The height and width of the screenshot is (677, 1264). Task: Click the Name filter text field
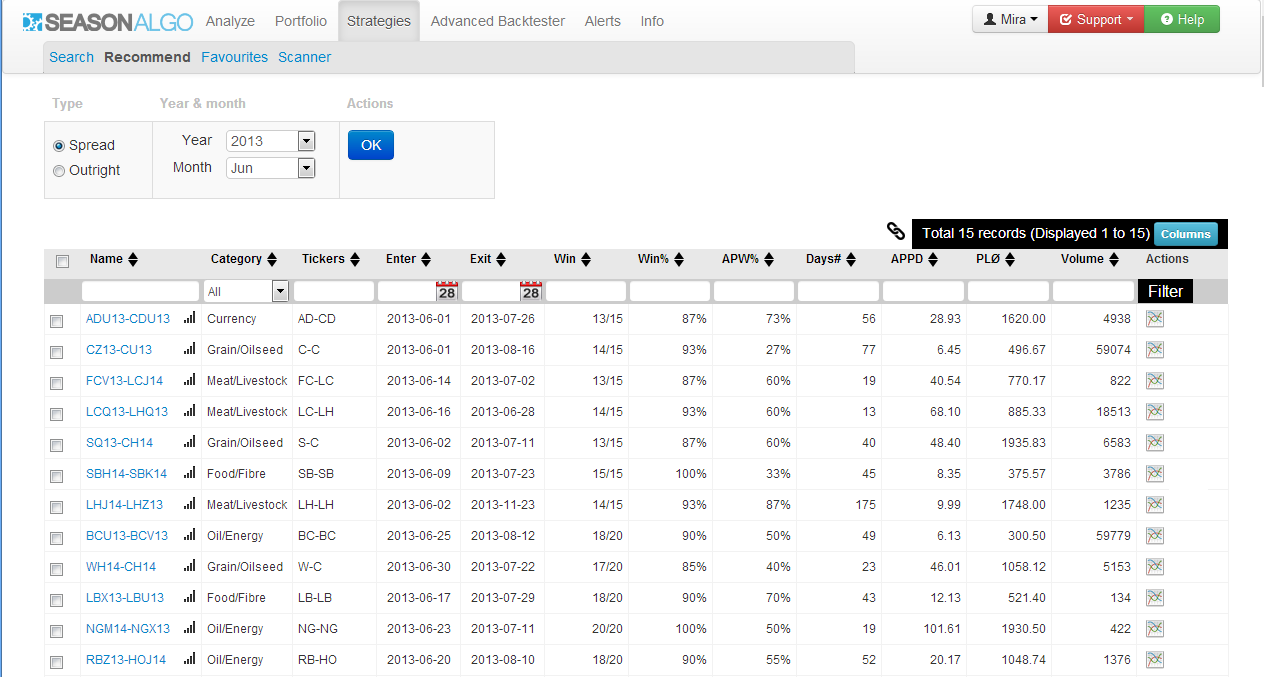click(140, 291)
